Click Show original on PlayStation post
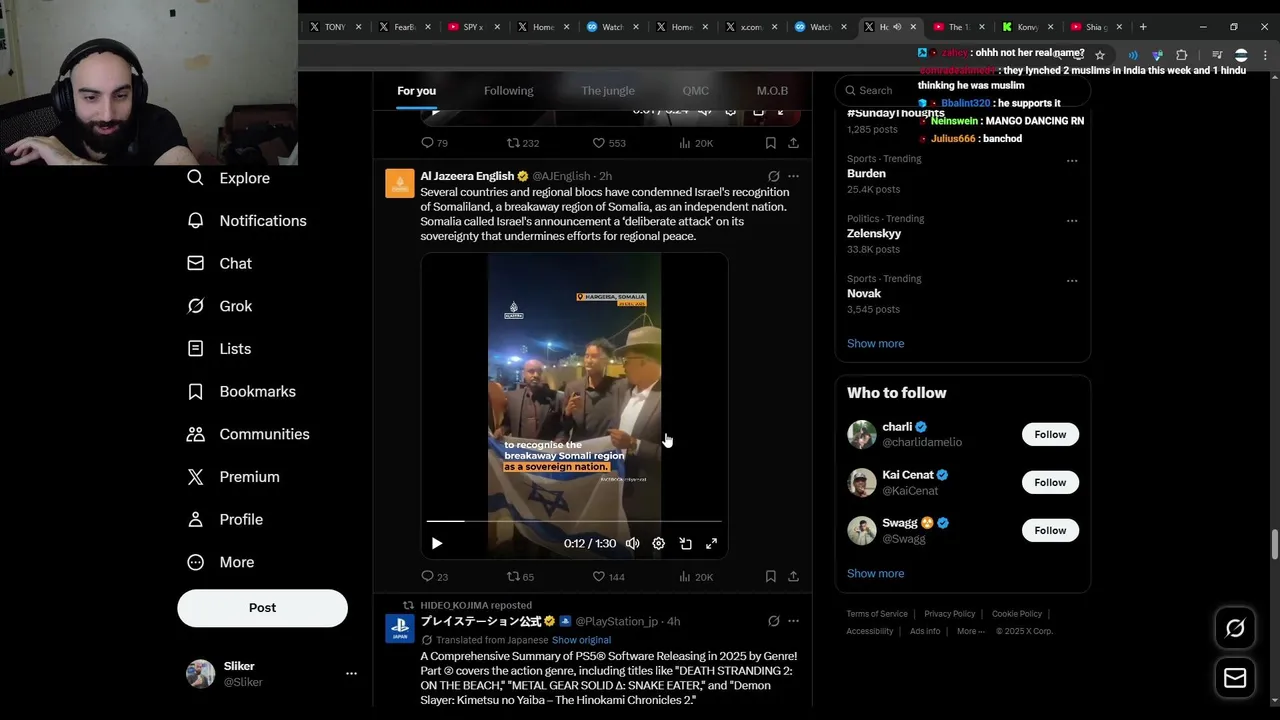This screenshot has height=720, width=1280. (x=581, y=640)
